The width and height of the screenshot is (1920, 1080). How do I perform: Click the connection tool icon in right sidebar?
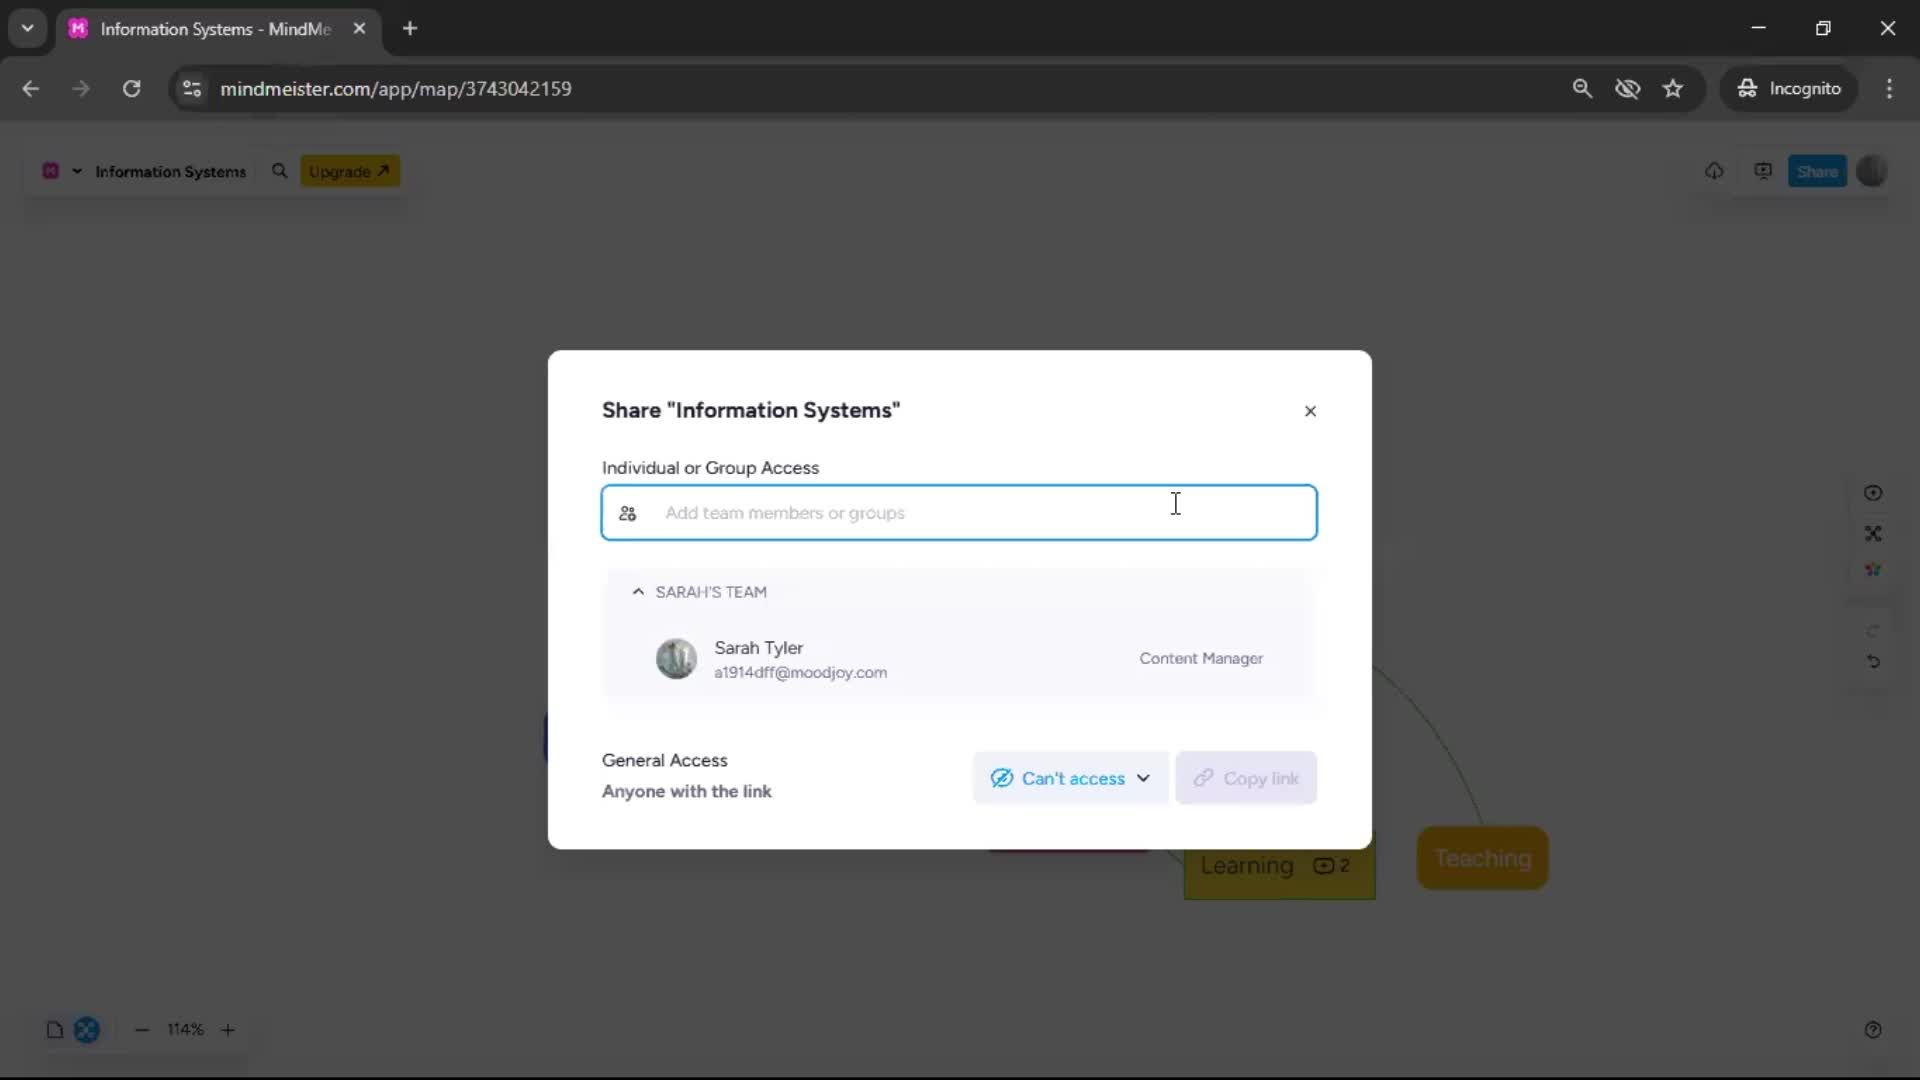(1873, 534)
